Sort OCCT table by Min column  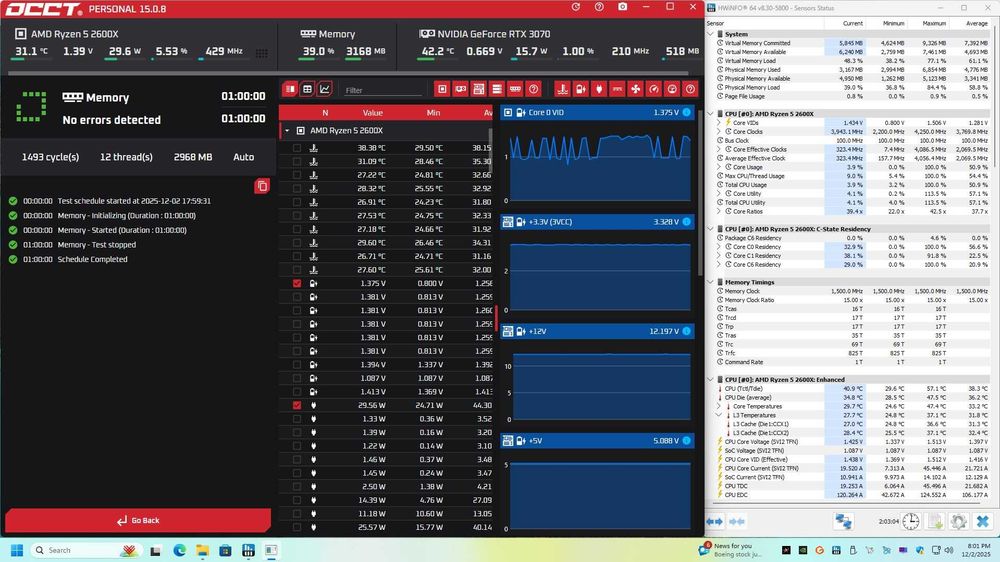click(433, 113)
